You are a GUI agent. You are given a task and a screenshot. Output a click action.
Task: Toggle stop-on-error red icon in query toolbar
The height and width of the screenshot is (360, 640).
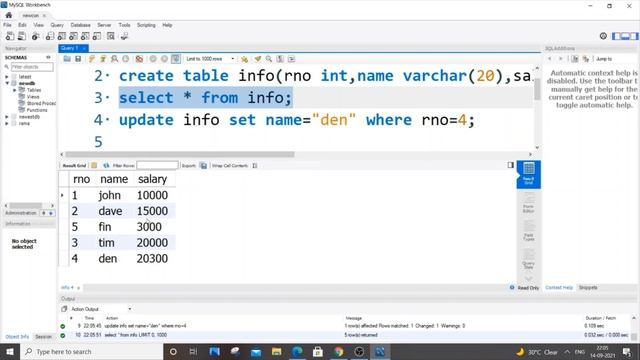[139, 59]
